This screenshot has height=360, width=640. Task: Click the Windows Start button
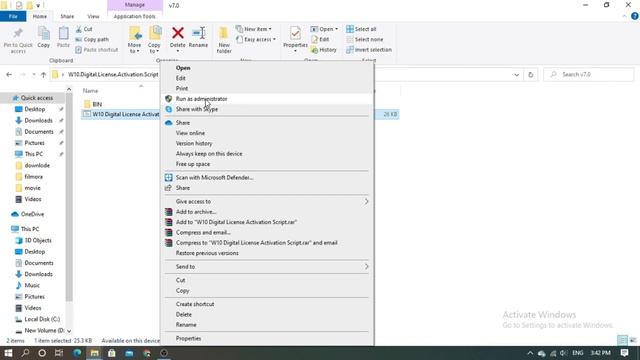tap(8, 353)
